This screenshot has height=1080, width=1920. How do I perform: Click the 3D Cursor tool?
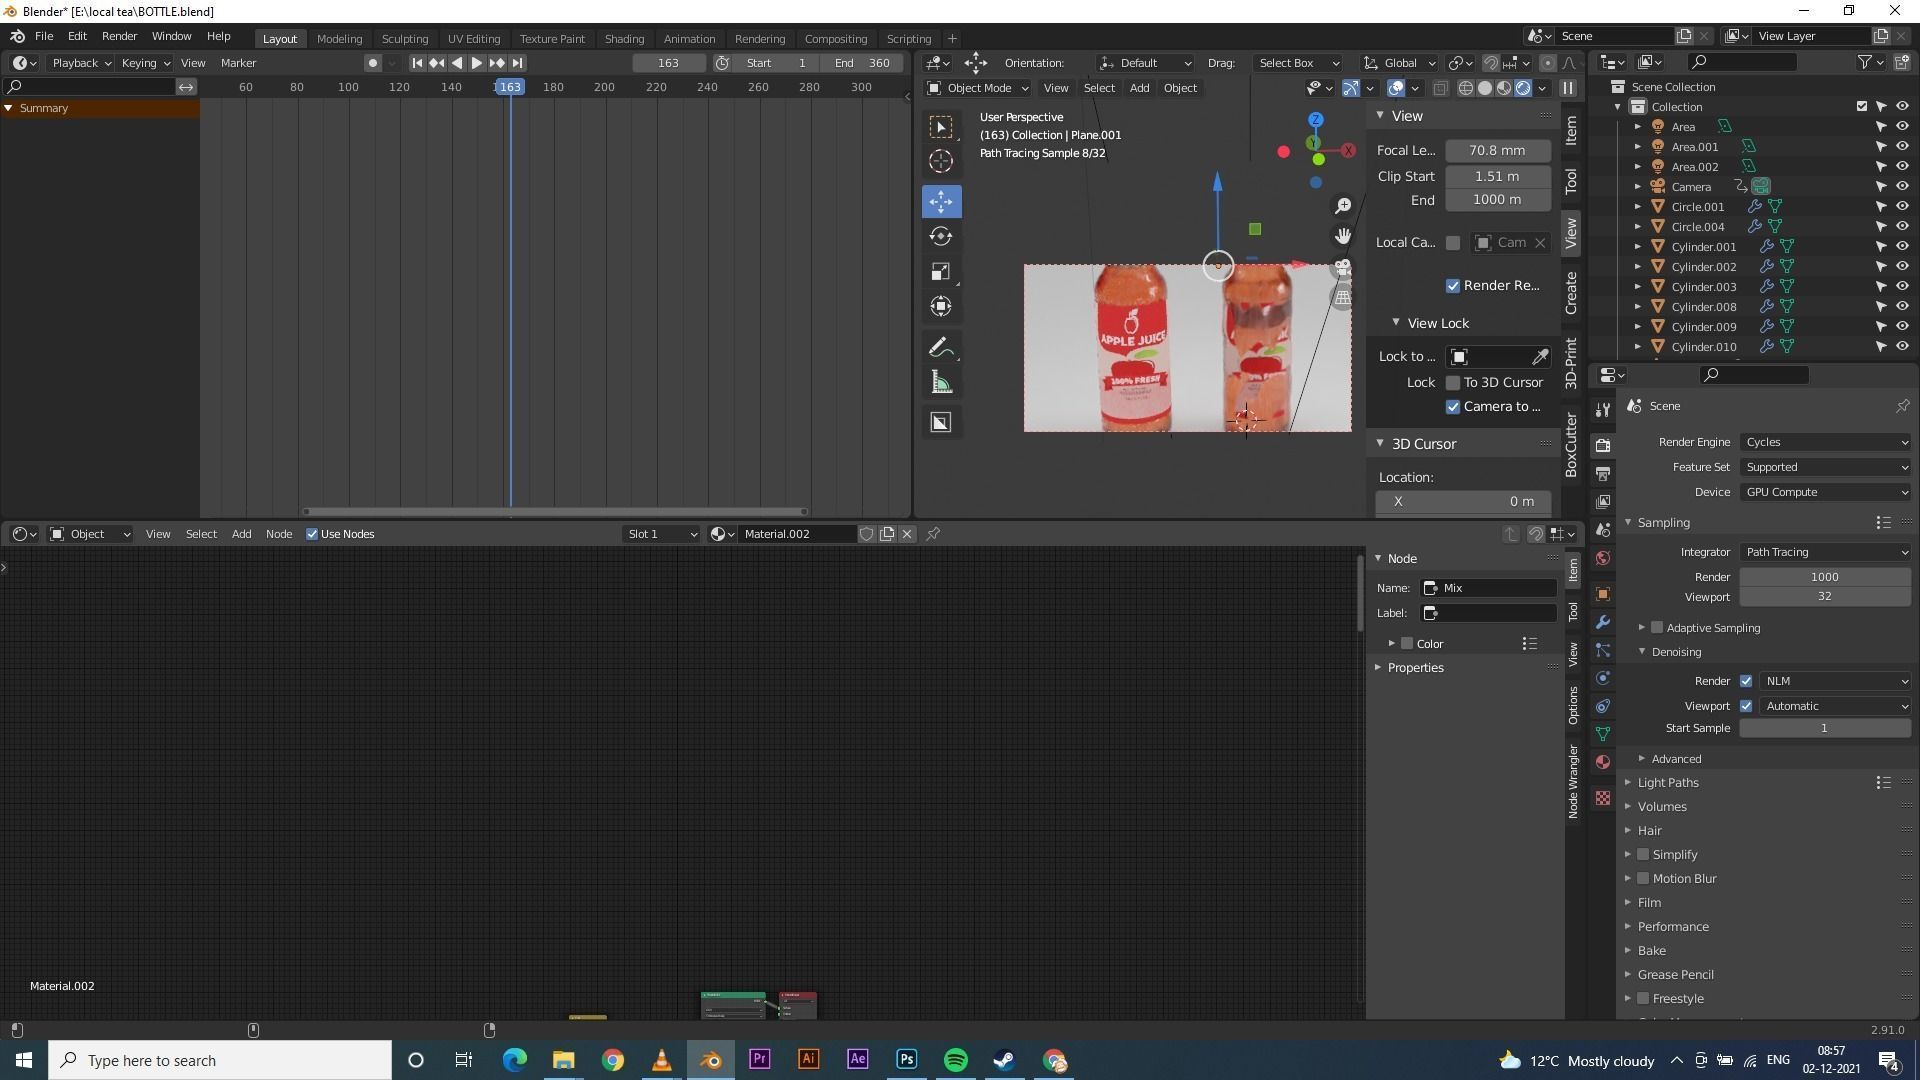(x=940, y=162)
